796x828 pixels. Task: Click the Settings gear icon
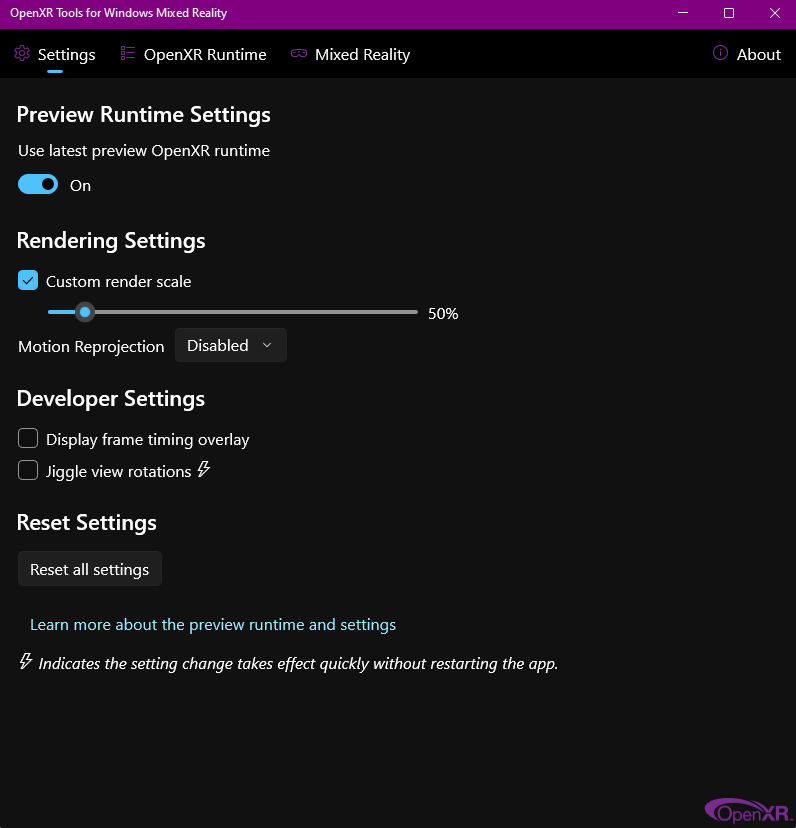tap(22, 53)
